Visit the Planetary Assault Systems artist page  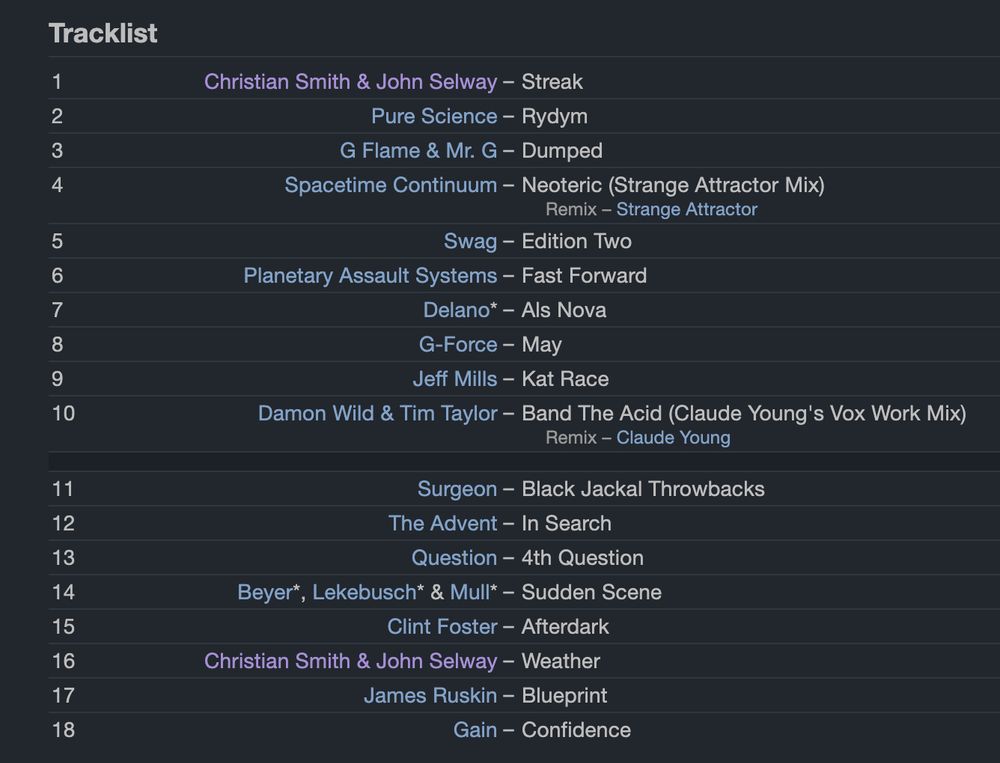[x=370, y=275]
